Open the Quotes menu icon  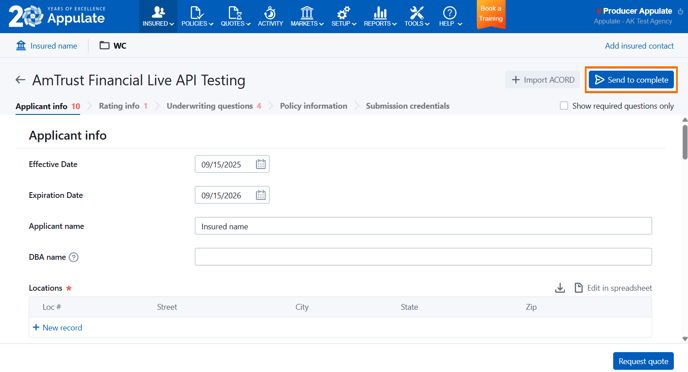[x=235, y=12]
